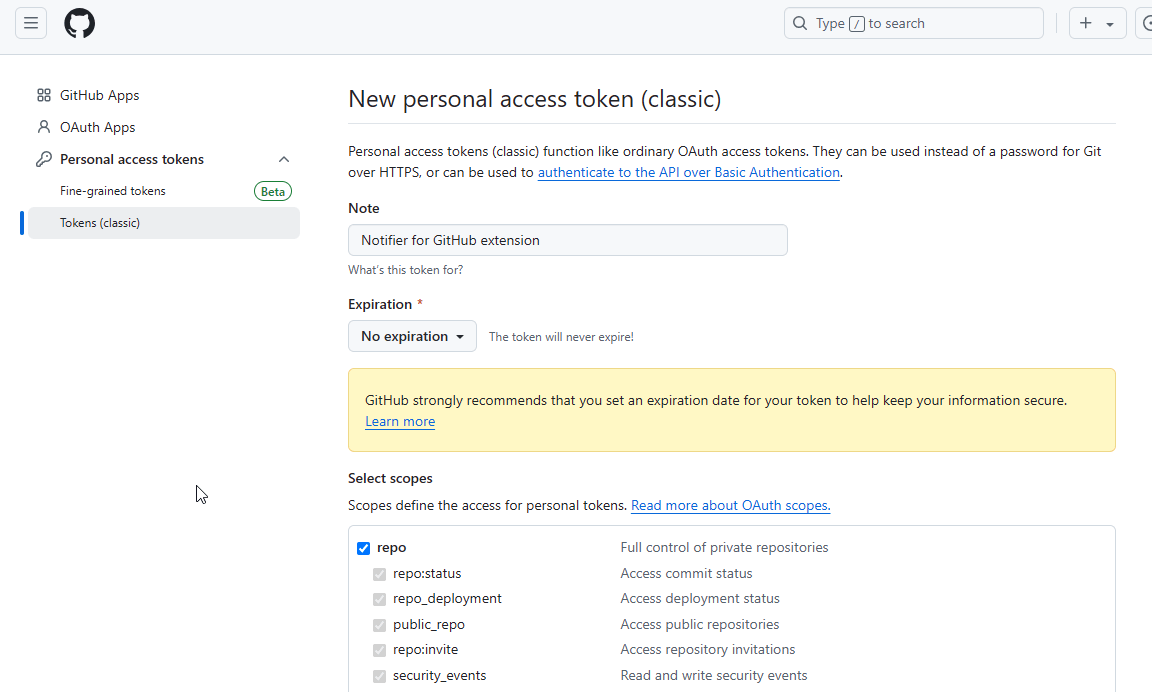Image resolution: width=1152 pixels, height=692 pixels.
Task: Click 'Full control of private repositories' text
Action: 724,547
